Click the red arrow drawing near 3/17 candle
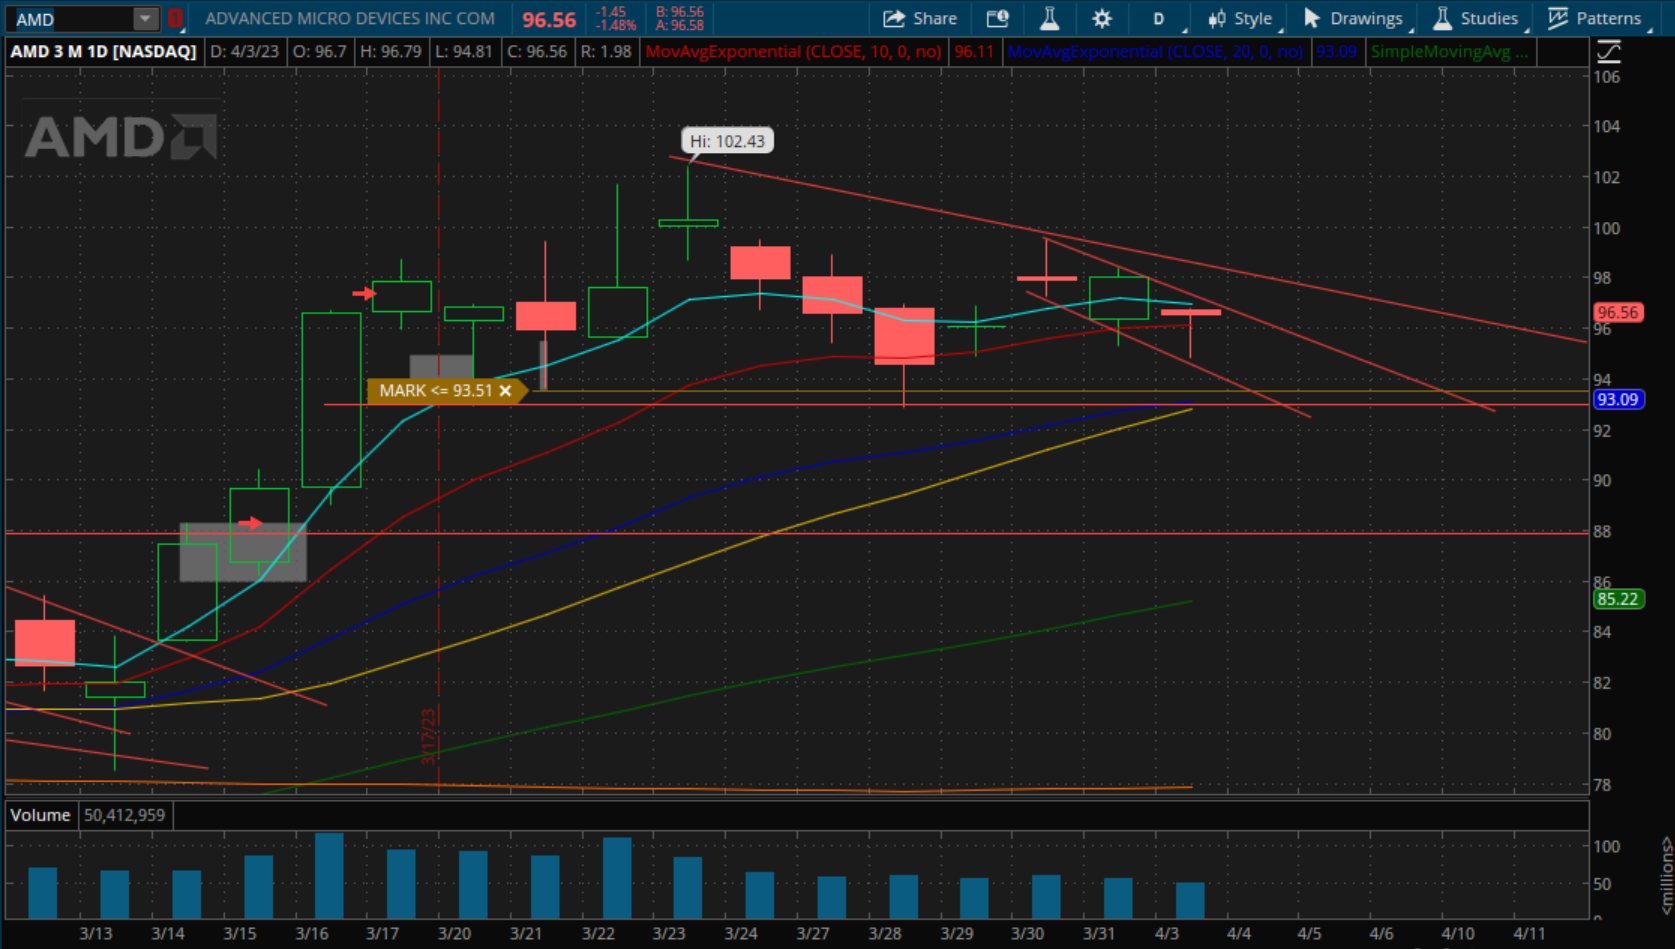The height and width of the screenshot is (949, 1675). 363,293
